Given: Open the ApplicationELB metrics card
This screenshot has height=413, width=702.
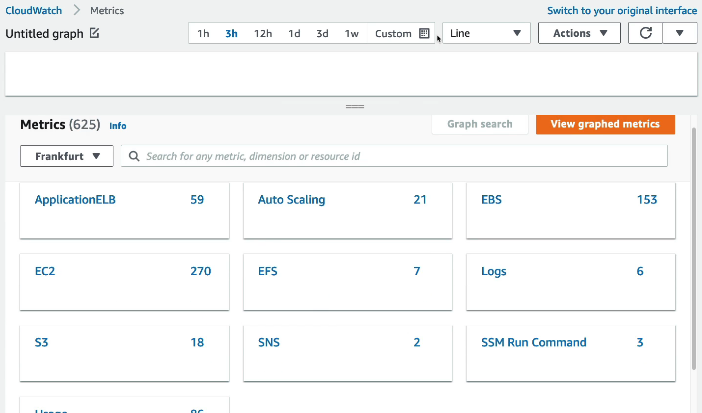Looking at the screenshot, I should coord(124,210).
